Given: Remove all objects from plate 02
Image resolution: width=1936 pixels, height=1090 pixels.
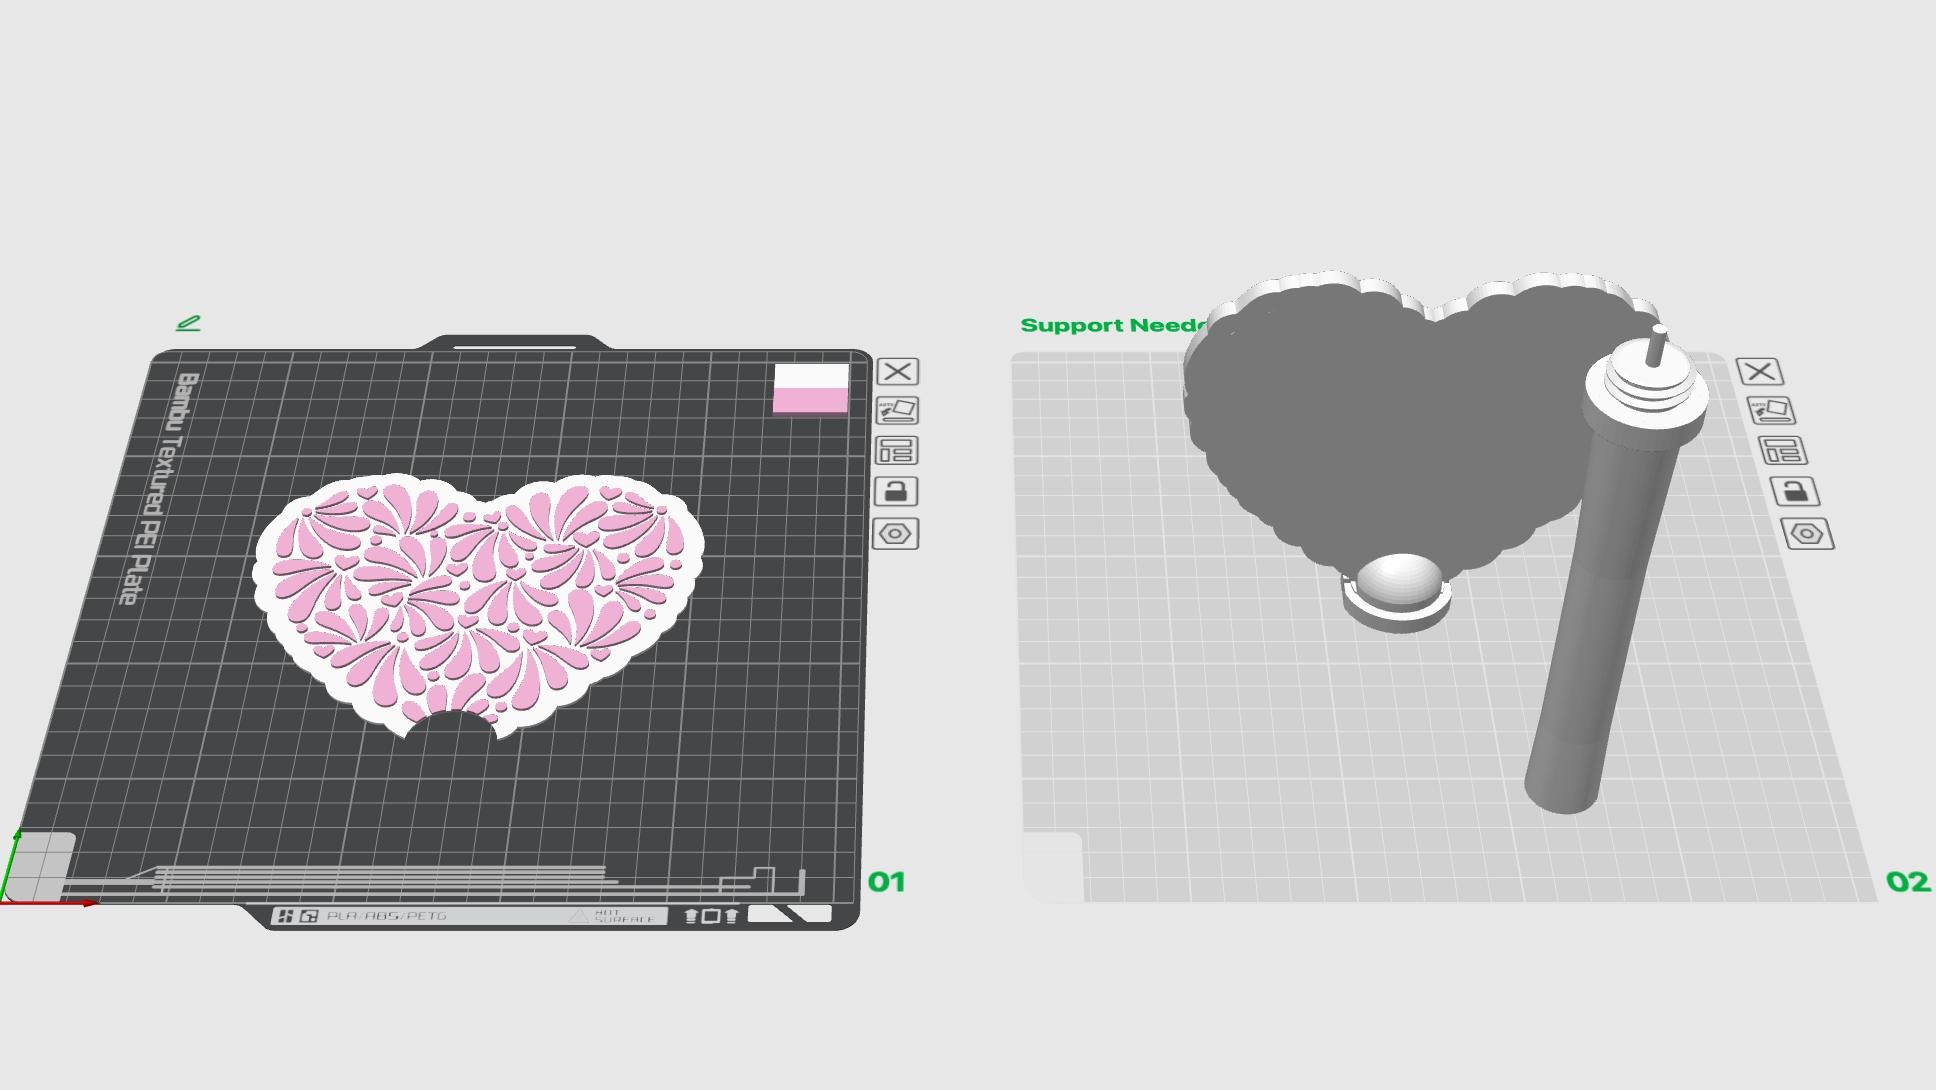Looking at the screenshot, I should [1759, 372].
